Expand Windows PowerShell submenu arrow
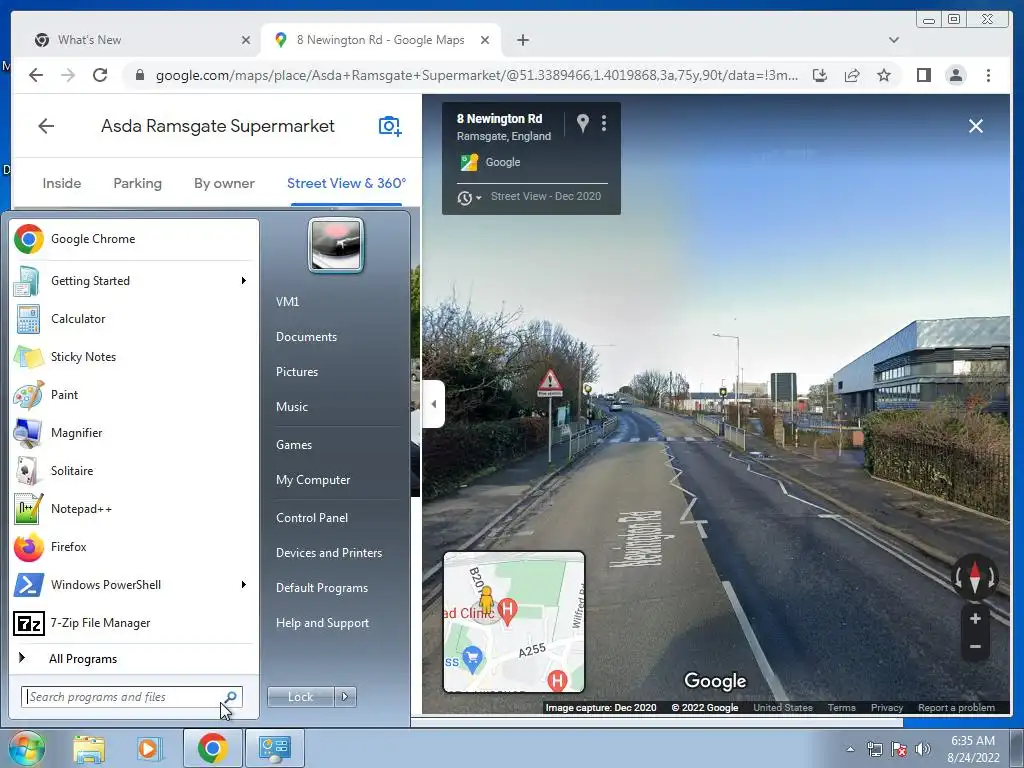Screen dimensions: 1024x768 [244, 584]
